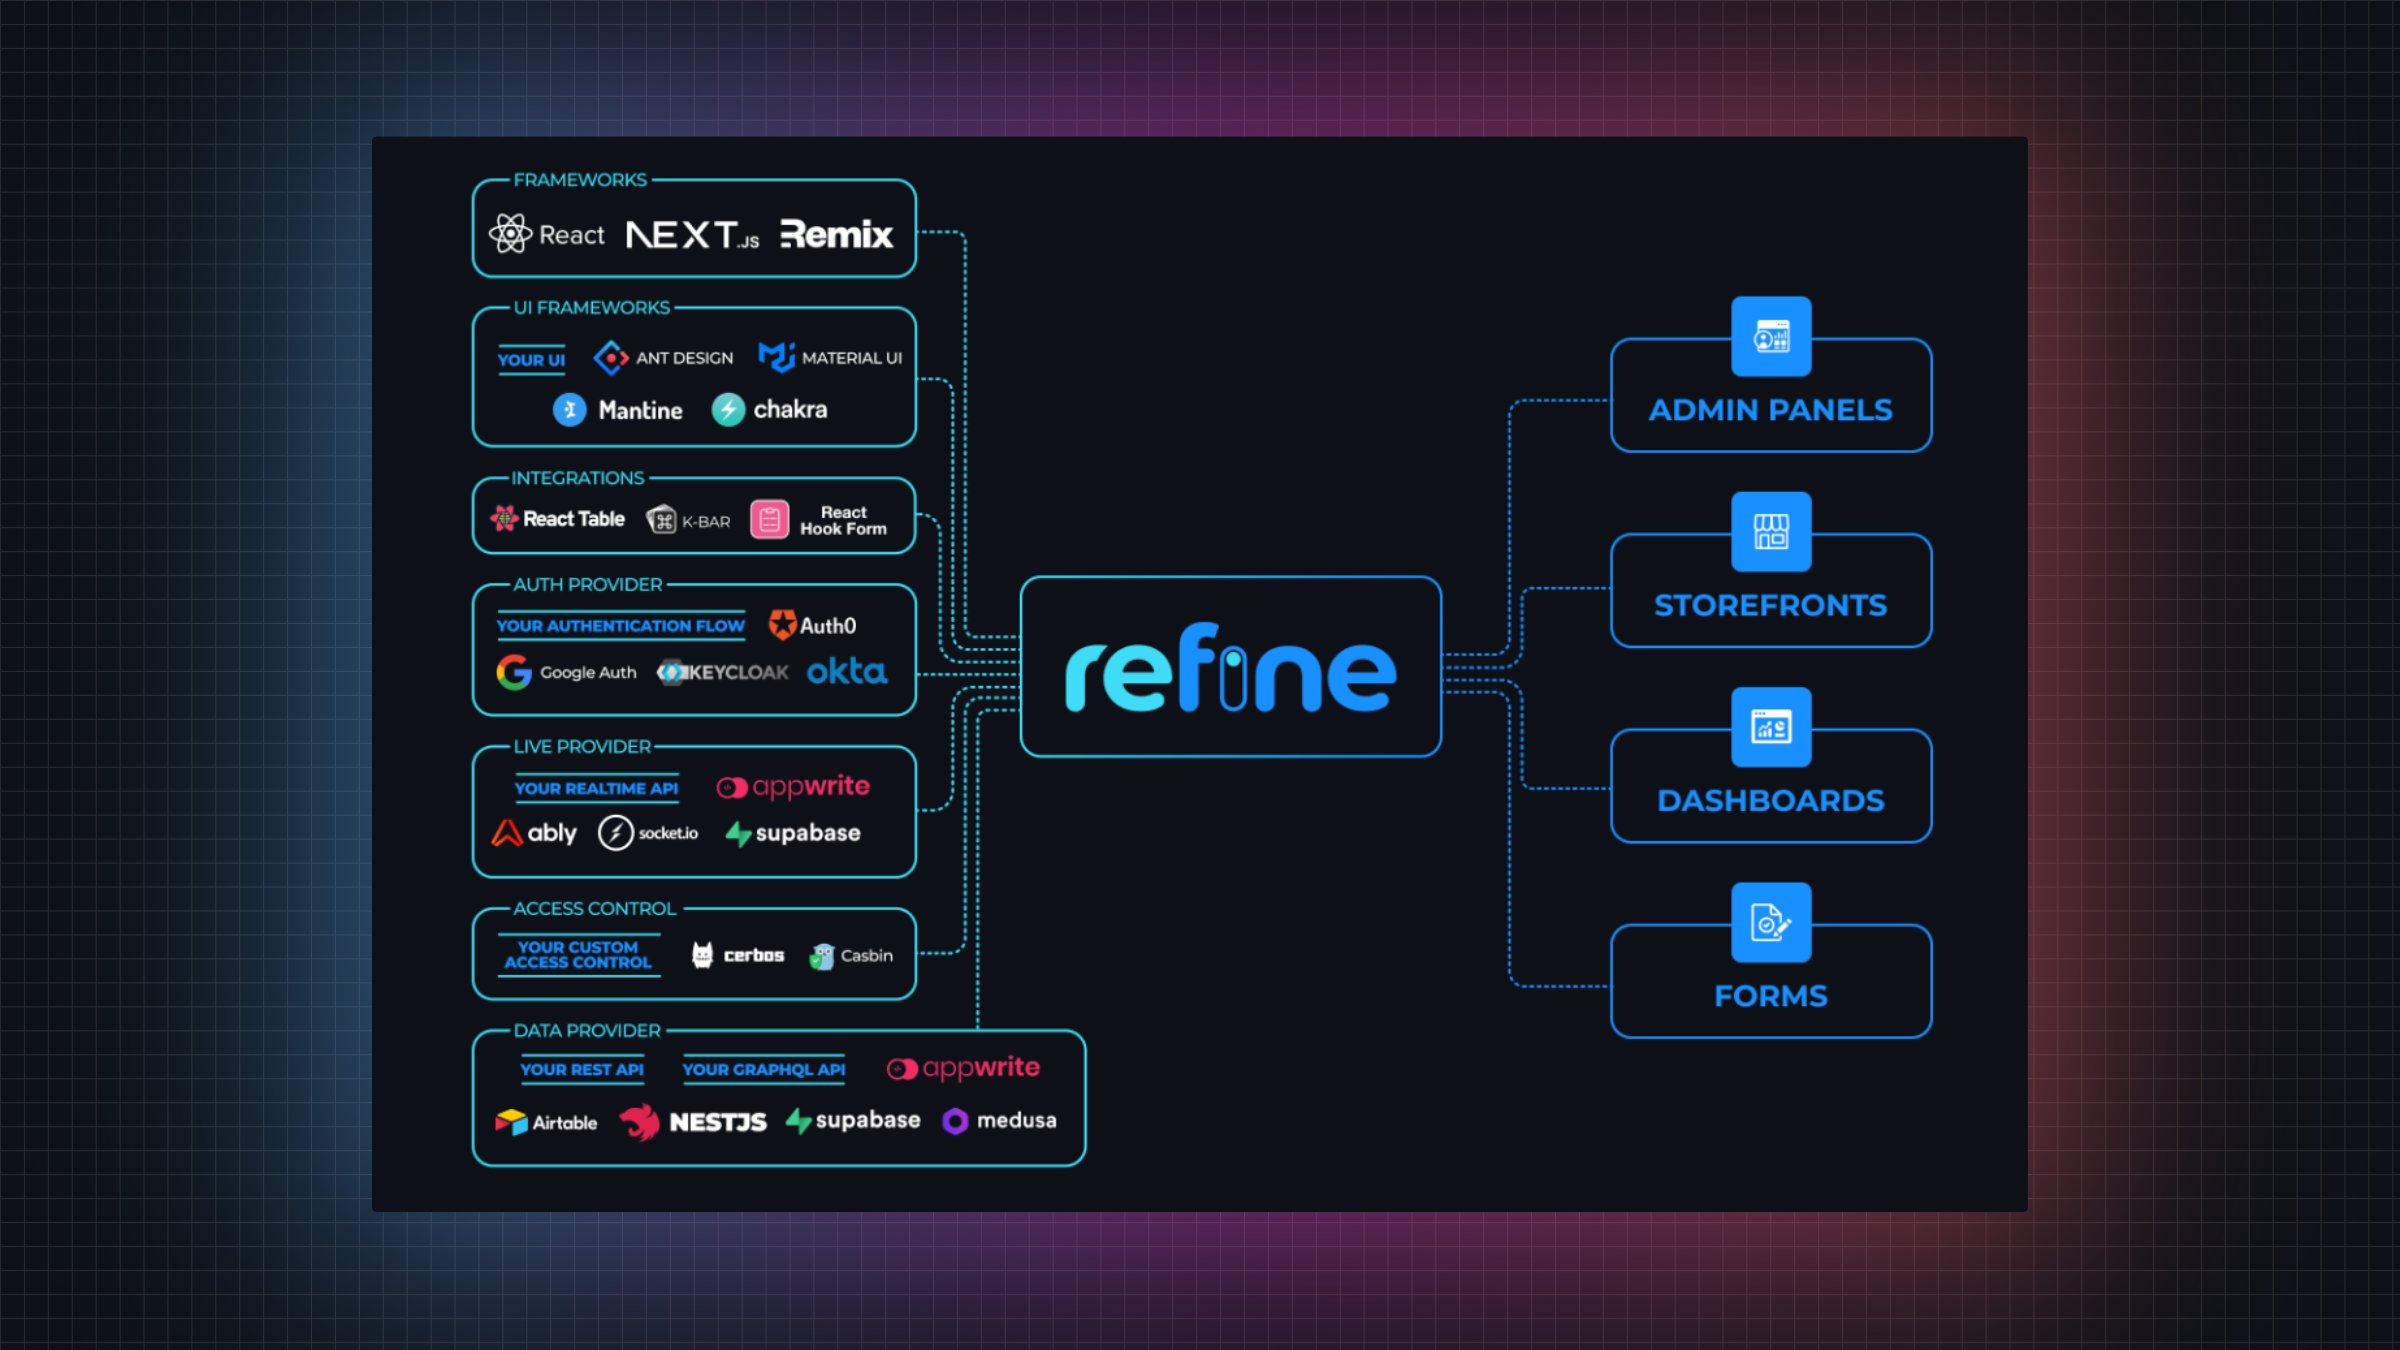This screenshot has width=2400, height=1350.
Task: Click the Remix logo
Action: tap(836, 234)
